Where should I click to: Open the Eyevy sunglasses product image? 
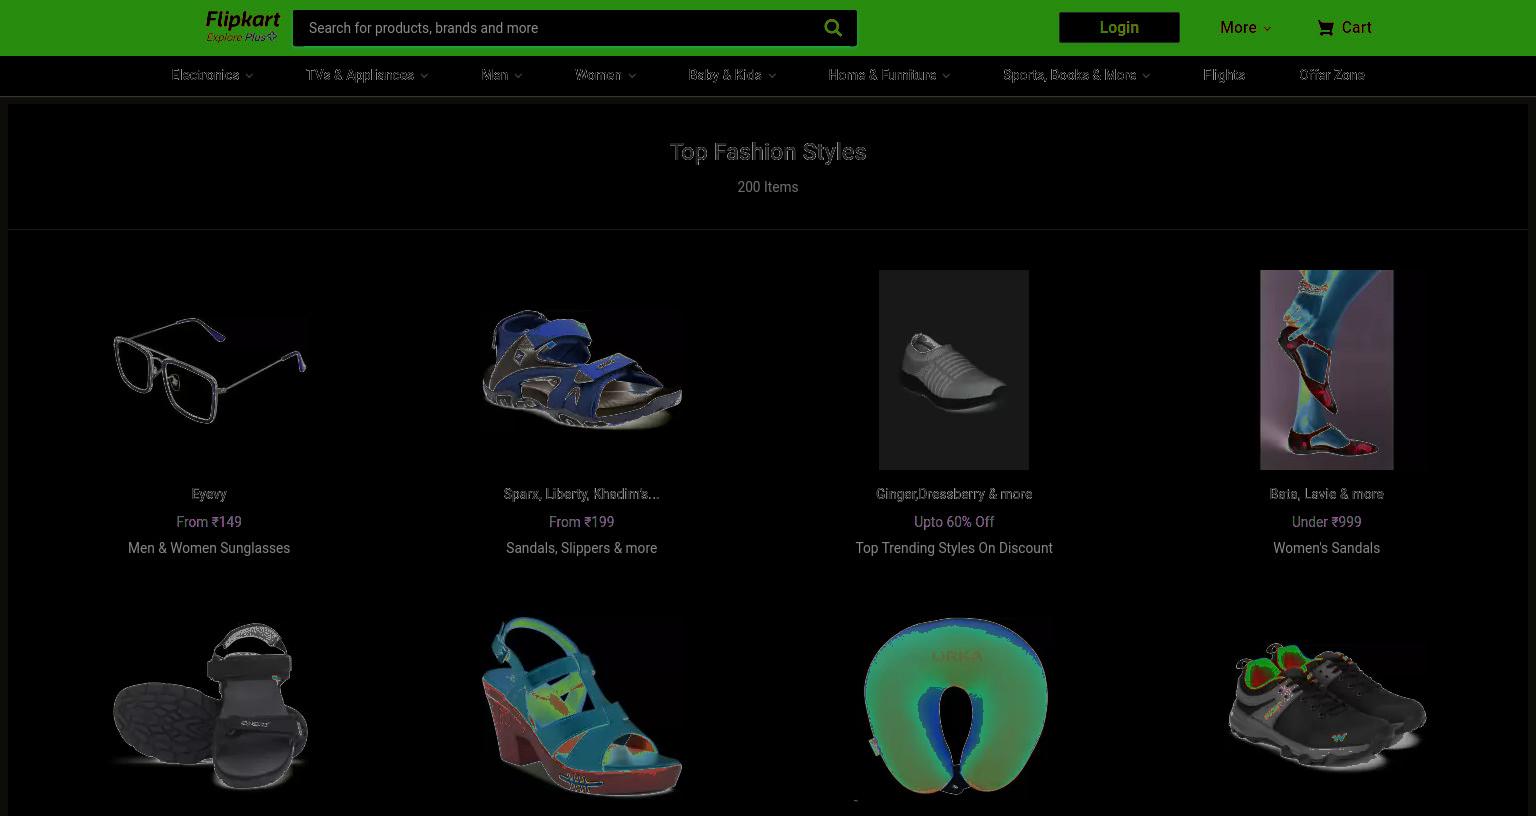[209, 370]
